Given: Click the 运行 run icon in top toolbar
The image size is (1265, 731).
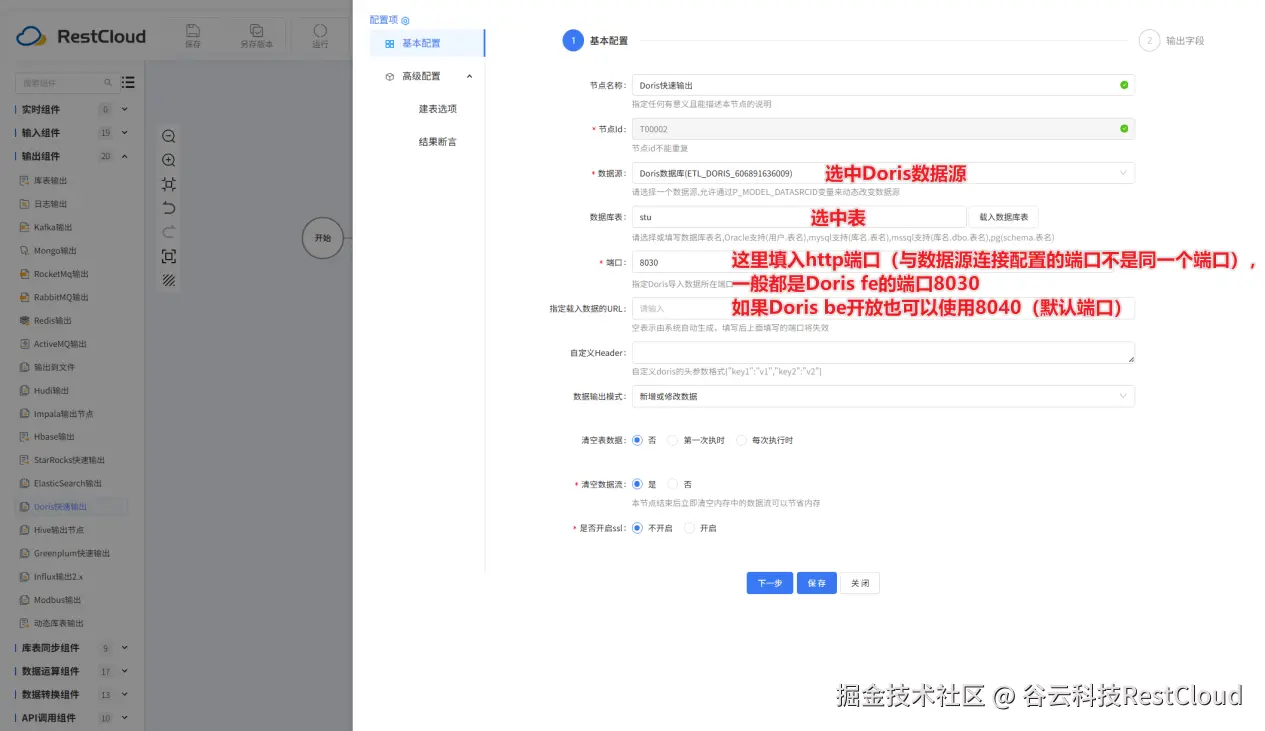Looking at the screenshot, I should (320, 30).
